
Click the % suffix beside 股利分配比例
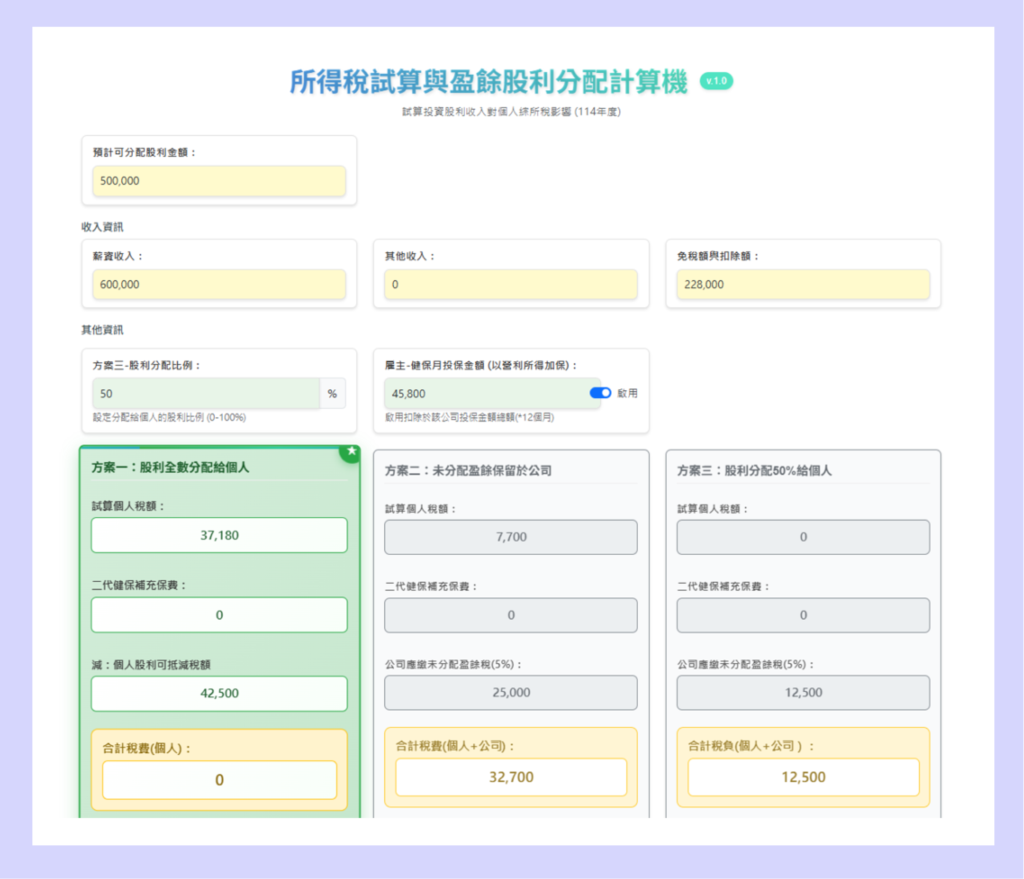(332, 393)
